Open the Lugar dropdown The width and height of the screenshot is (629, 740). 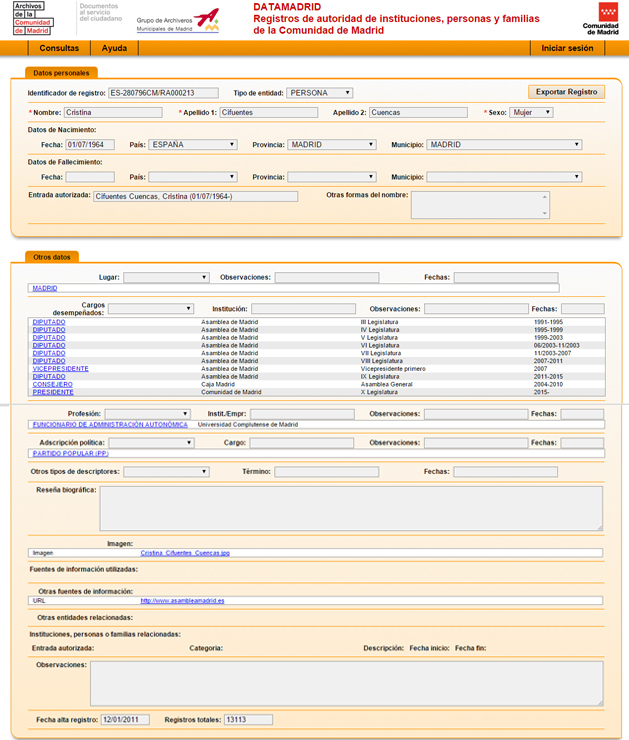click(166, 278)
